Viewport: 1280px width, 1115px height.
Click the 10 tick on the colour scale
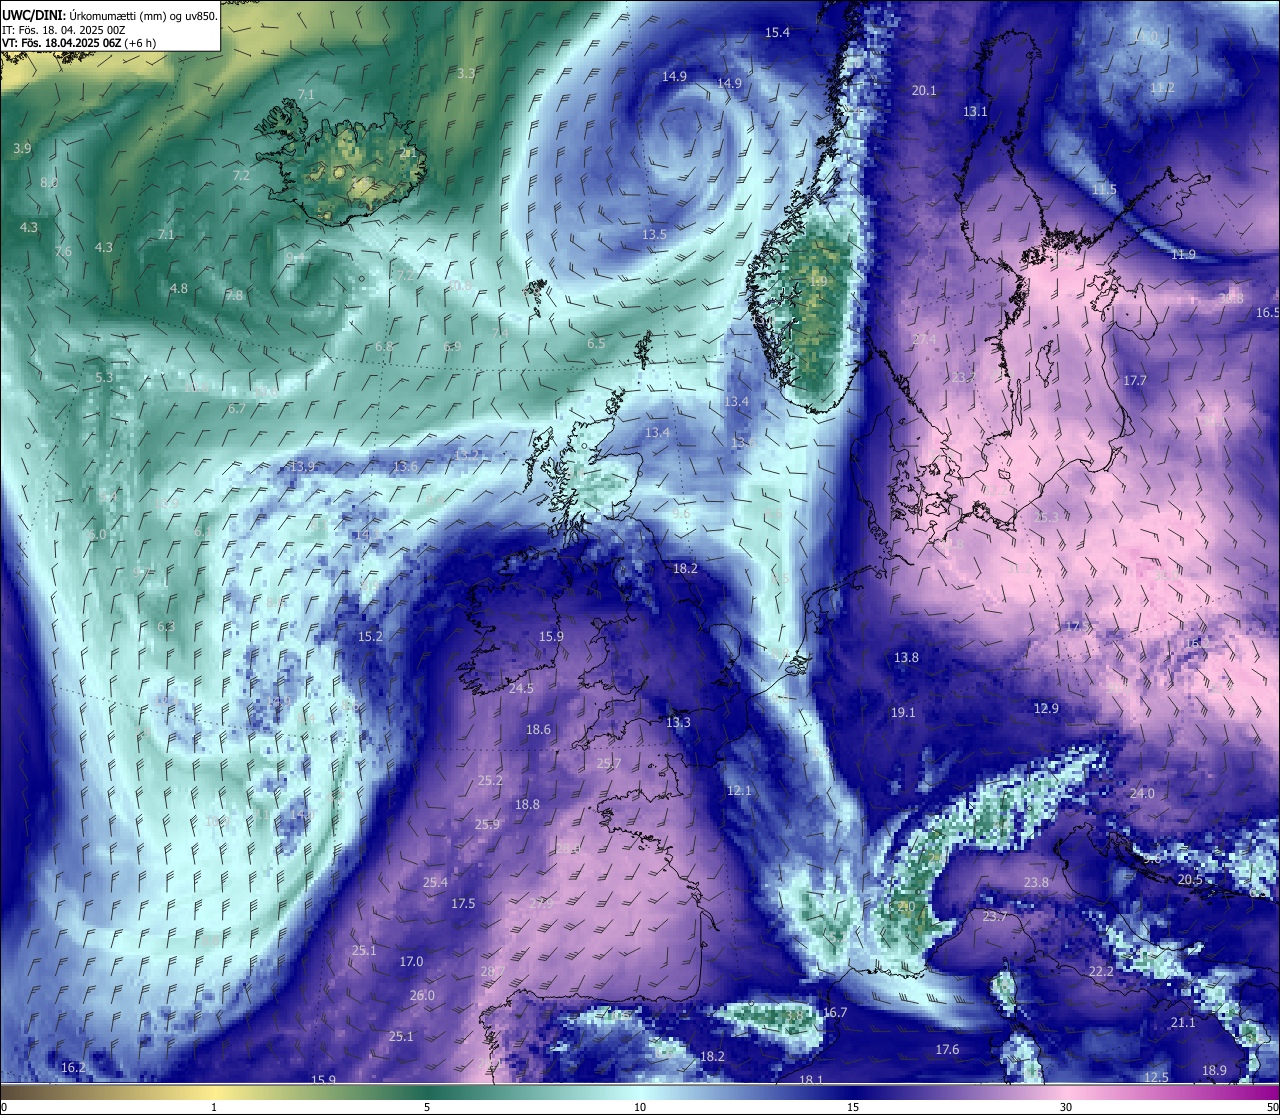pyautogui.click(x=640, y=1107)
